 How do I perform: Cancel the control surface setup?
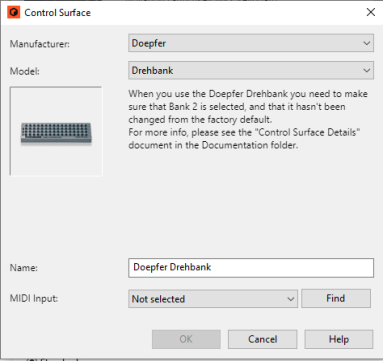coord(262,339)
